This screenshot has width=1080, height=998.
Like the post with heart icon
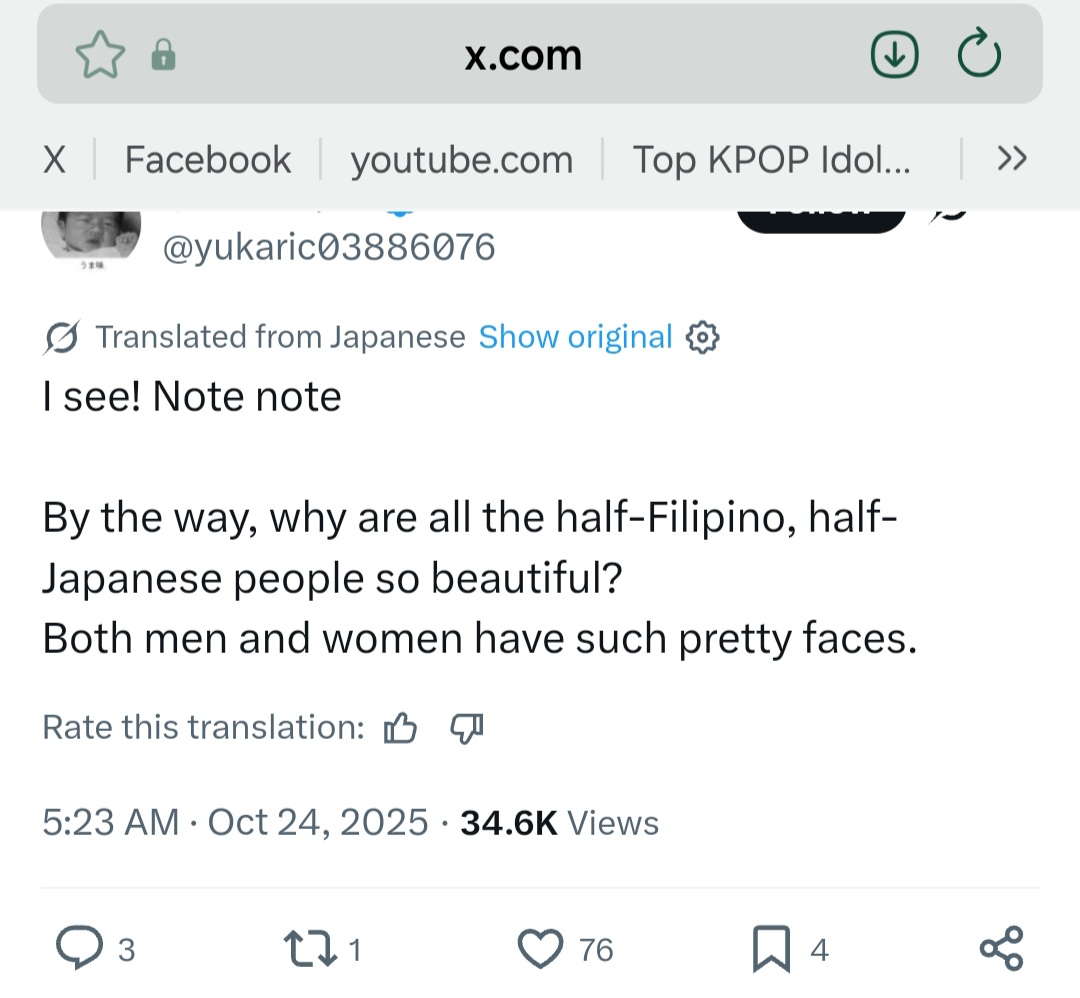(x=543, y=948)
